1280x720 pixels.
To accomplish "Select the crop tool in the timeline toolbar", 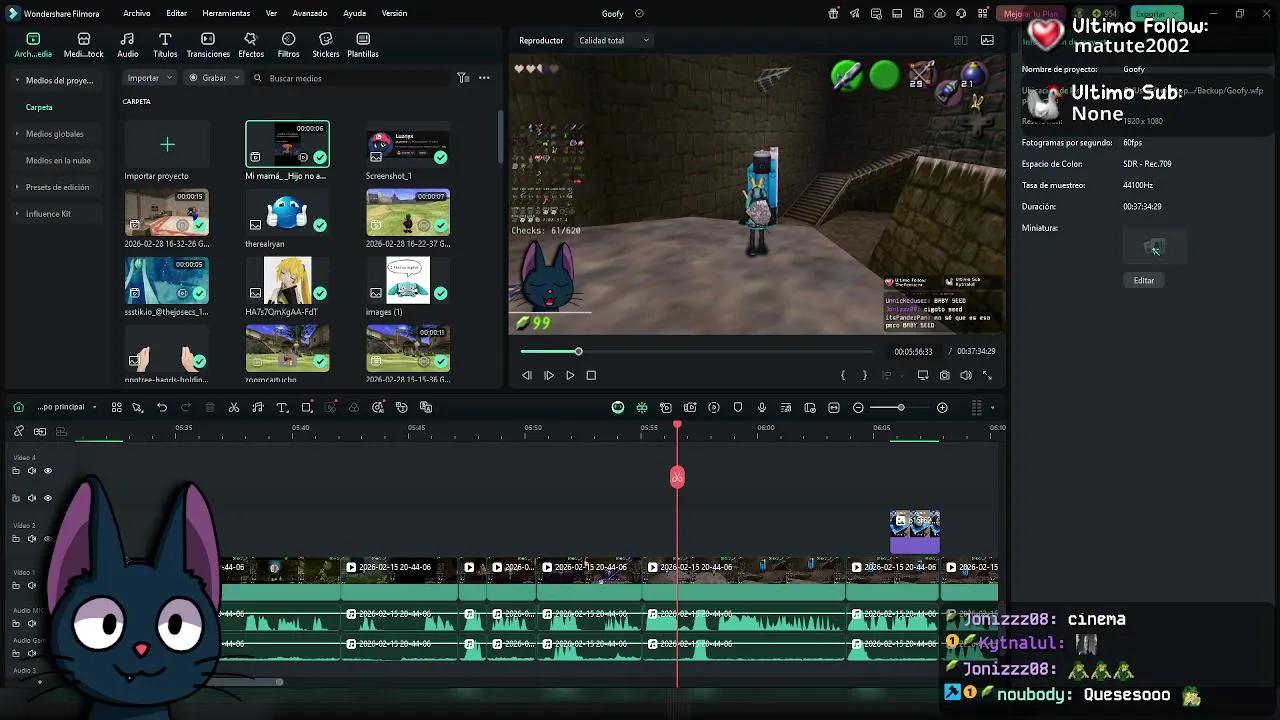I will point(307,407).
